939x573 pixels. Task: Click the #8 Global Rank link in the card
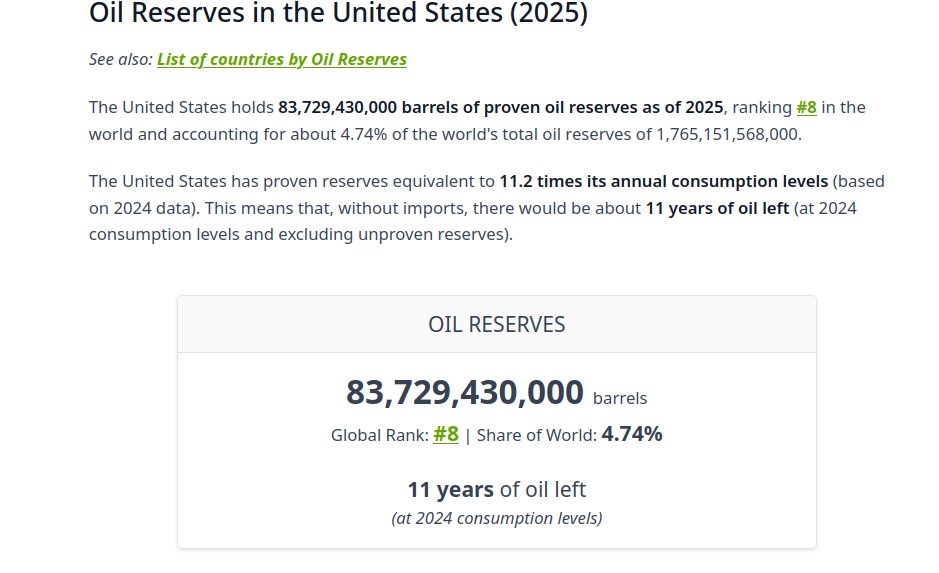pos(446,434)
